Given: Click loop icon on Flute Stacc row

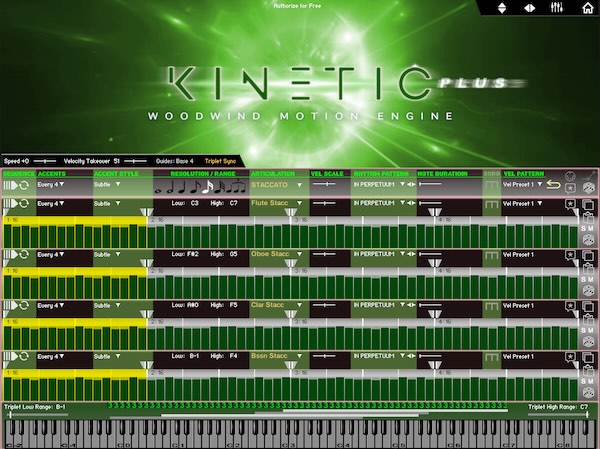Looking at the screenshot, I should pos(24,204).
